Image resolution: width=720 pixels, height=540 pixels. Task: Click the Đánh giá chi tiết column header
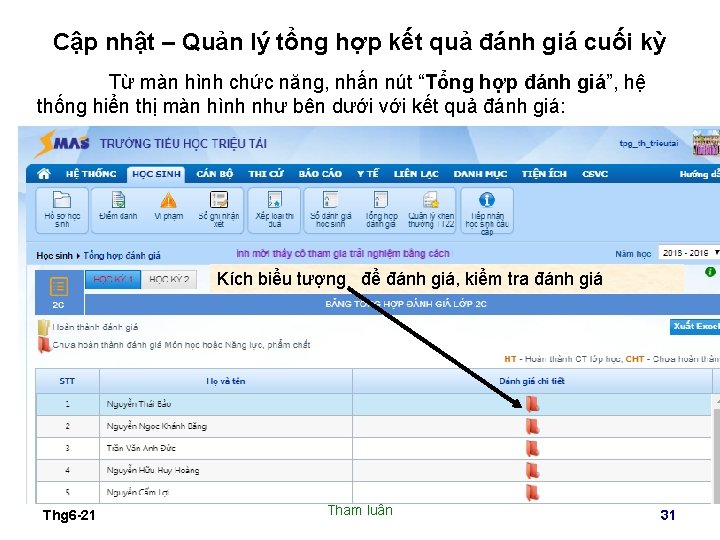[532, 381]
